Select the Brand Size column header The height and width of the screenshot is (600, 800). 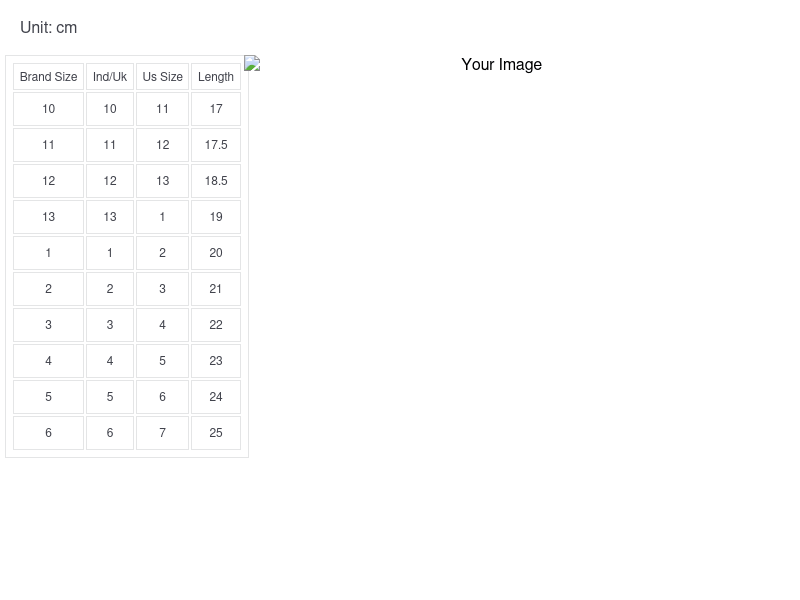click(x=48, y=77)
